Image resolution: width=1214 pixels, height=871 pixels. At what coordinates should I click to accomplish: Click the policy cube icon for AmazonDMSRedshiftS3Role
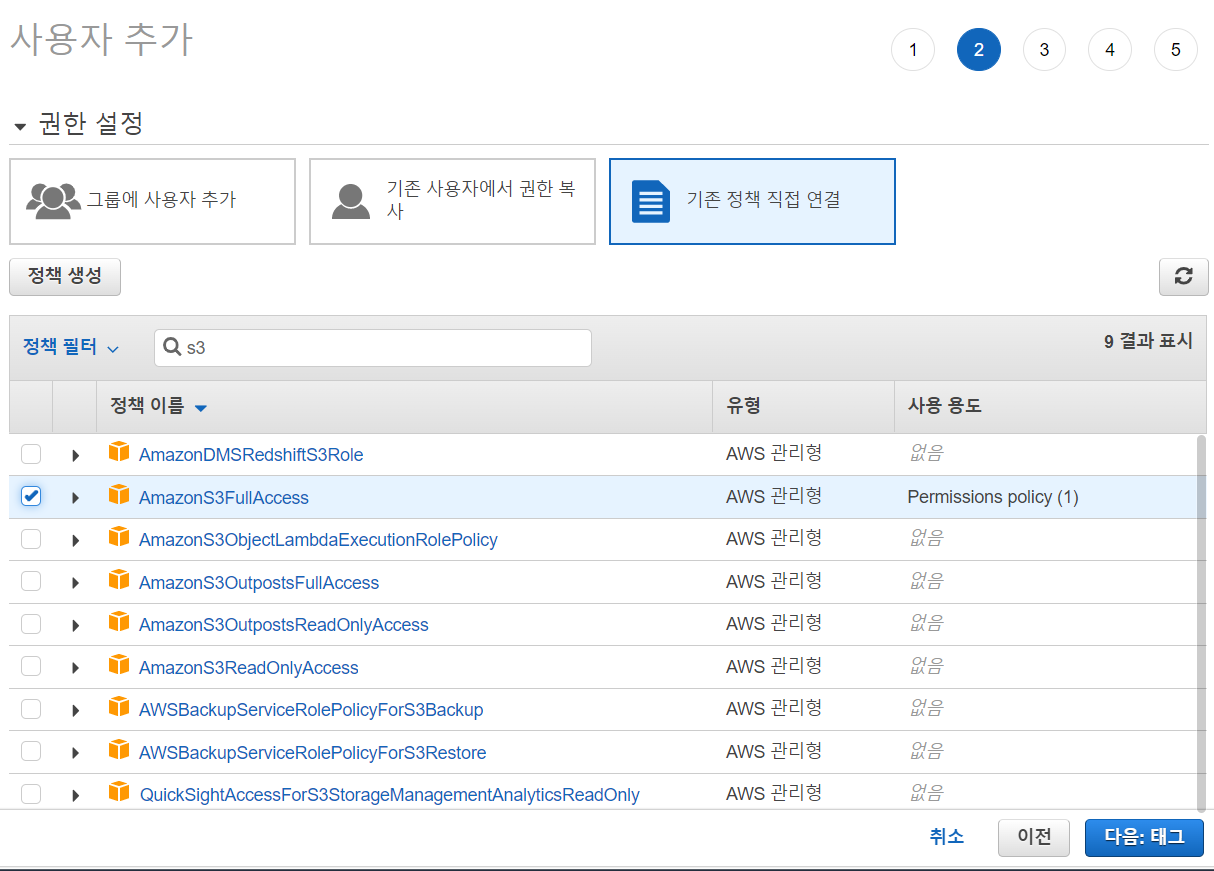(119, 452)
